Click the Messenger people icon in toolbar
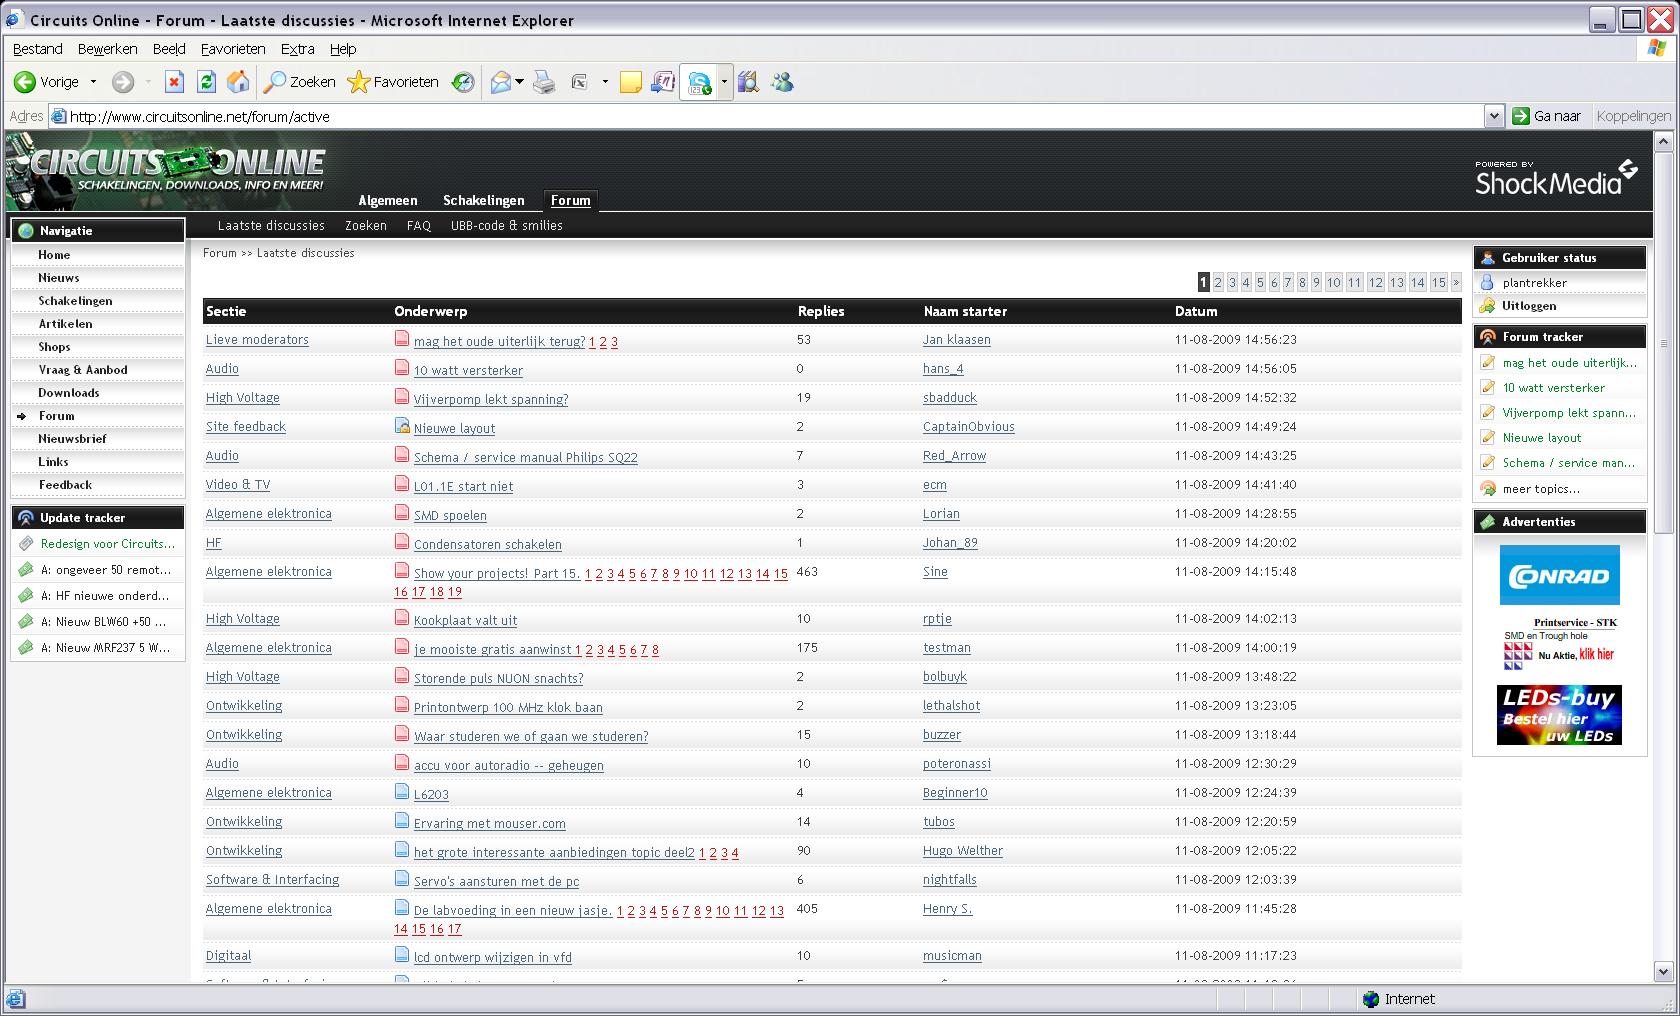 tap(782, 82)
